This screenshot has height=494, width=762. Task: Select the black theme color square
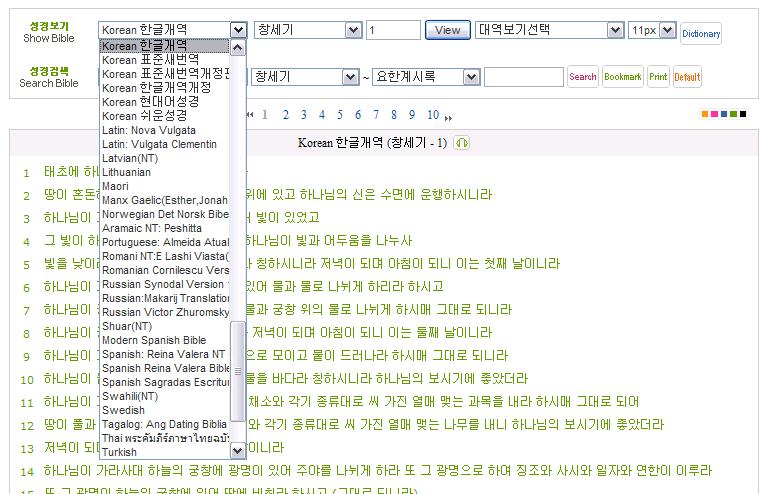[x=742, y=115]
